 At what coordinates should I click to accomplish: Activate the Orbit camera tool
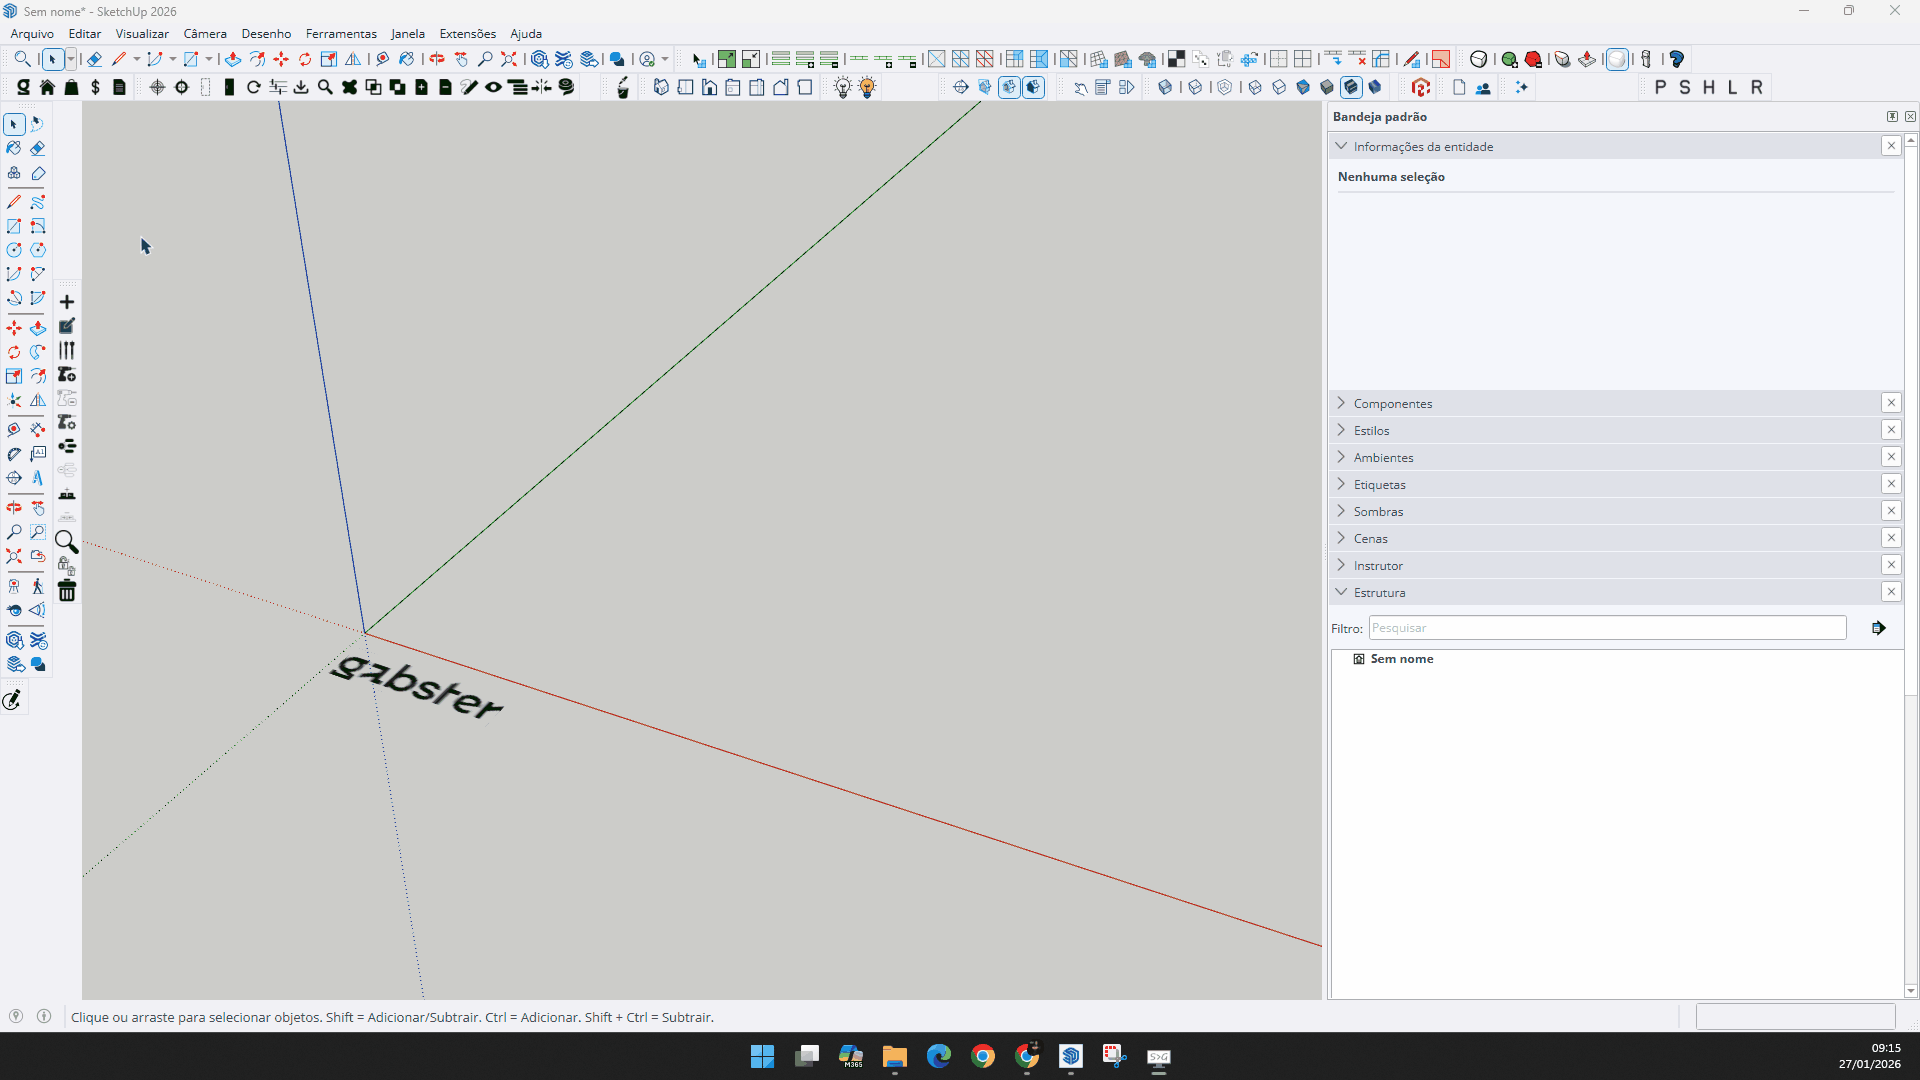coord(14,508)
